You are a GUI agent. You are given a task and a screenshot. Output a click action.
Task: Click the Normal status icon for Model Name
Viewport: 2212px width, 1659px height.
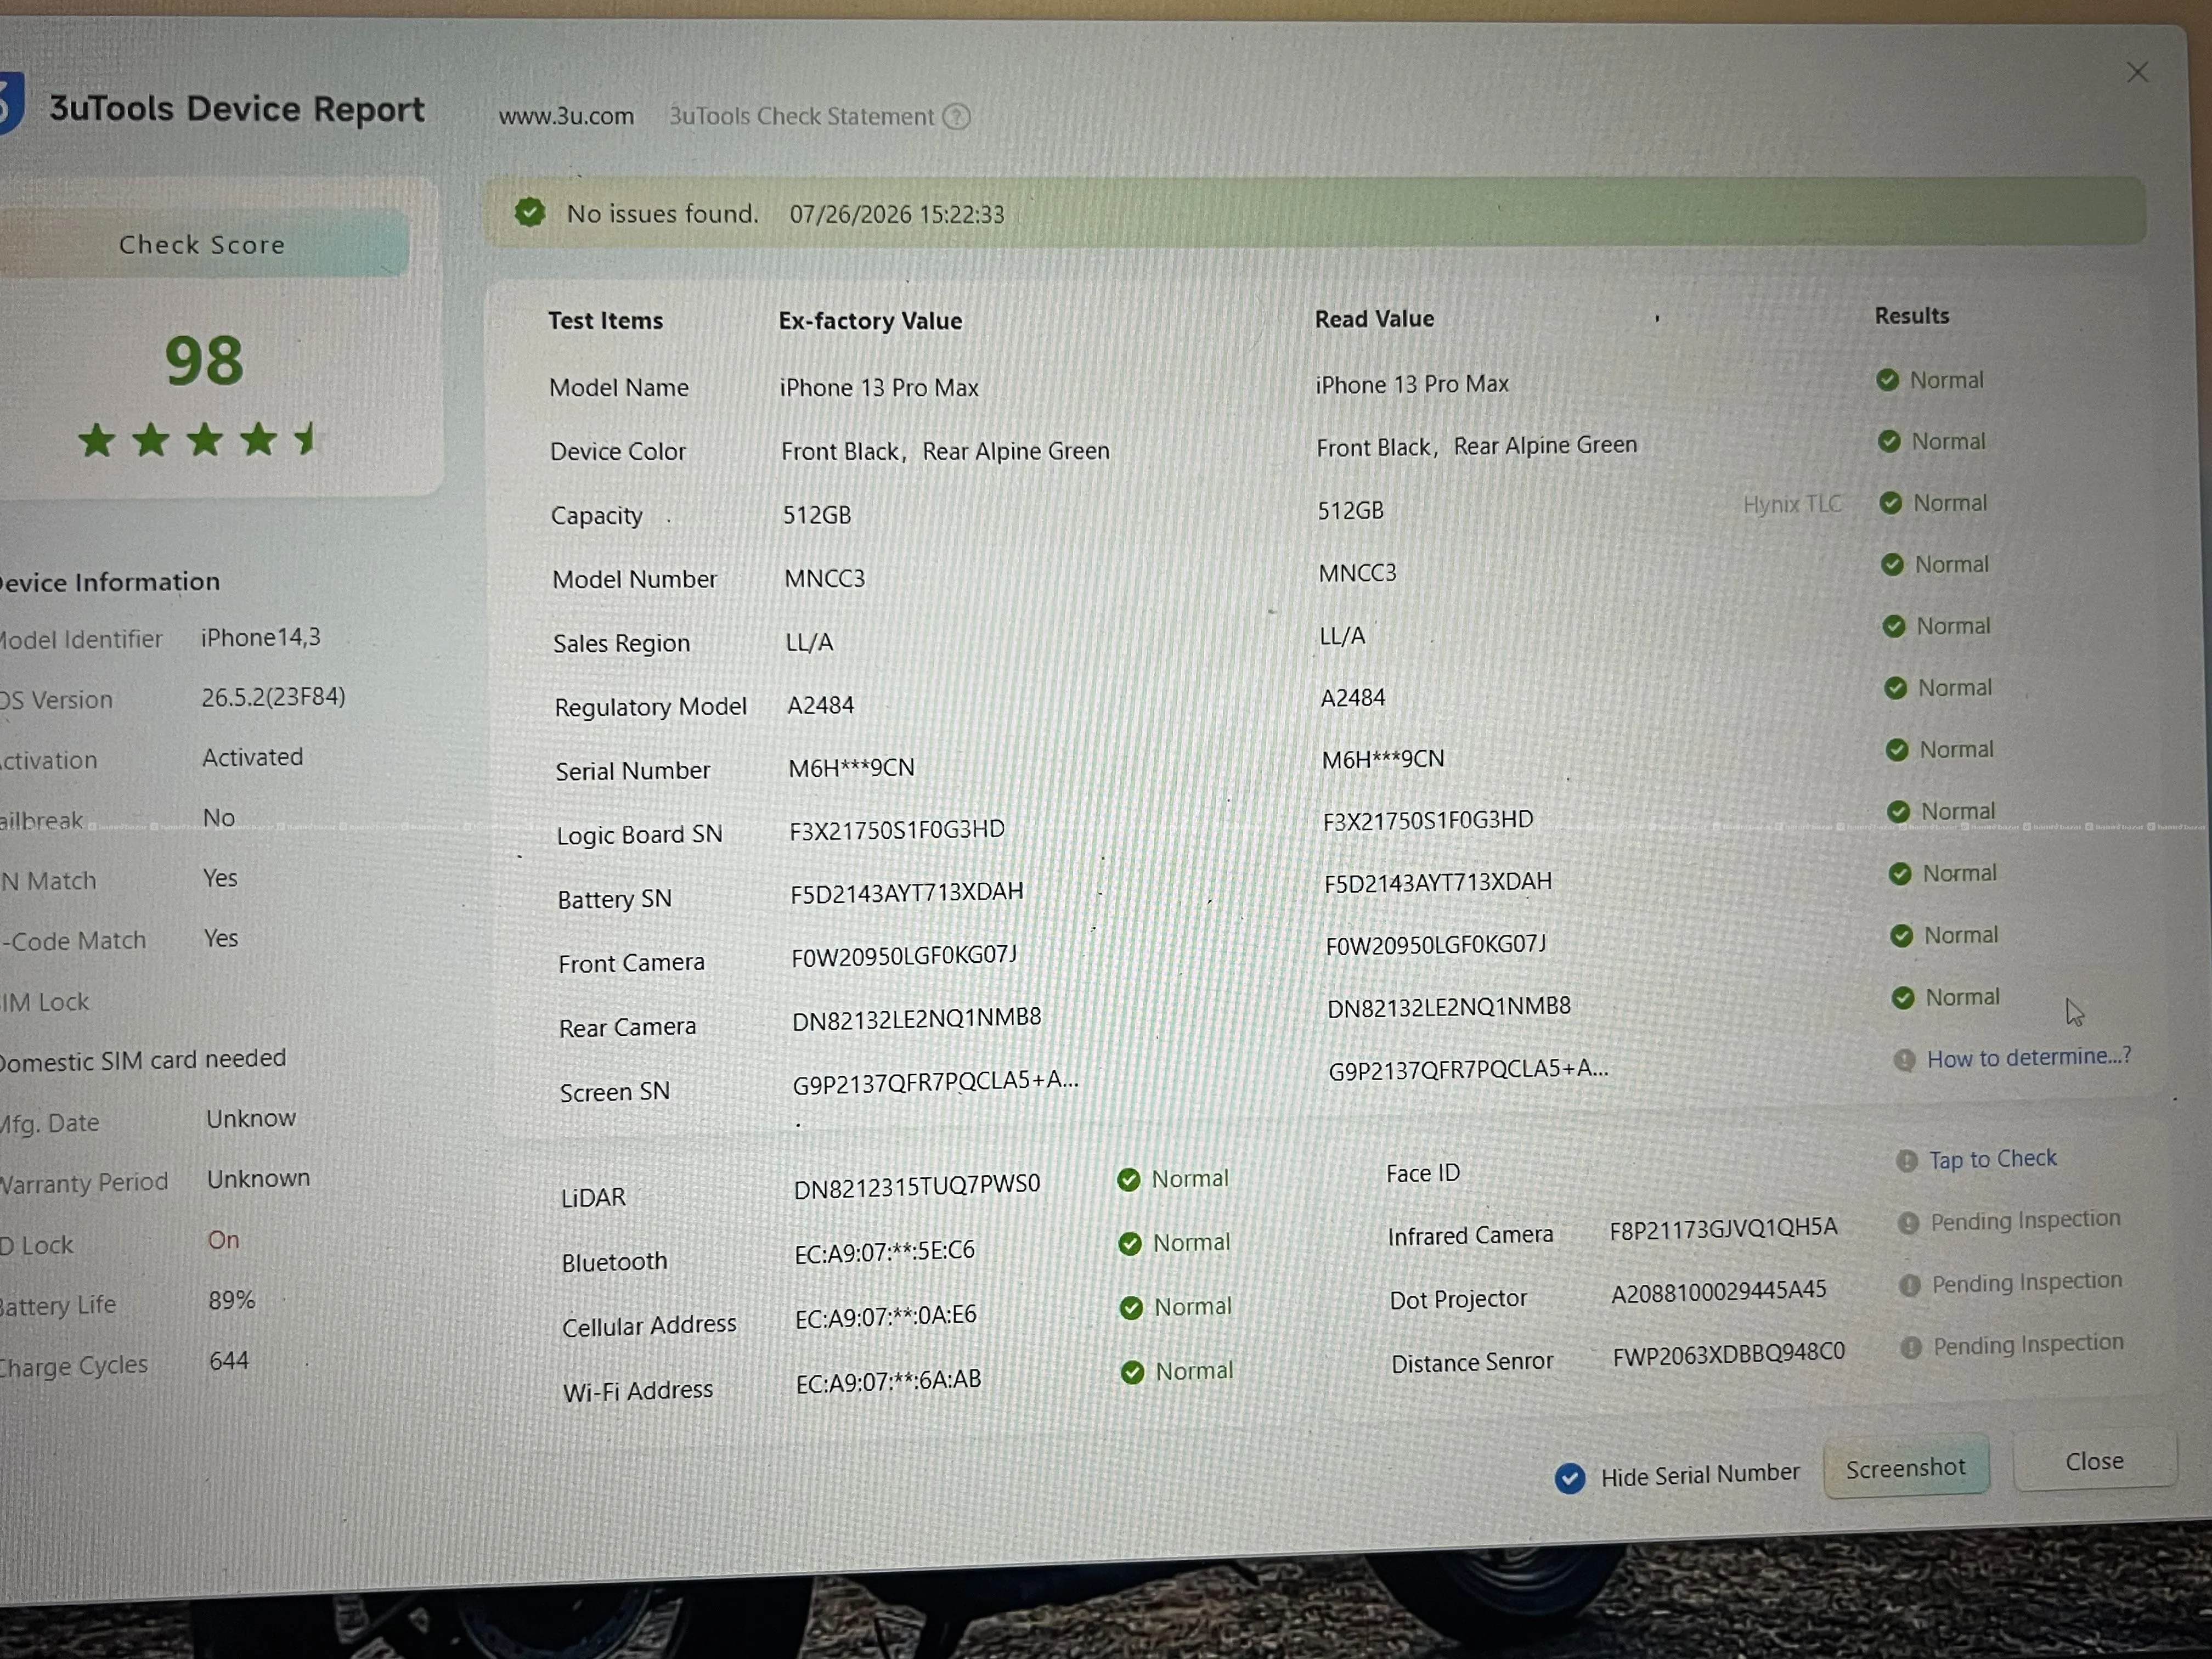[x=1887, y=380]
